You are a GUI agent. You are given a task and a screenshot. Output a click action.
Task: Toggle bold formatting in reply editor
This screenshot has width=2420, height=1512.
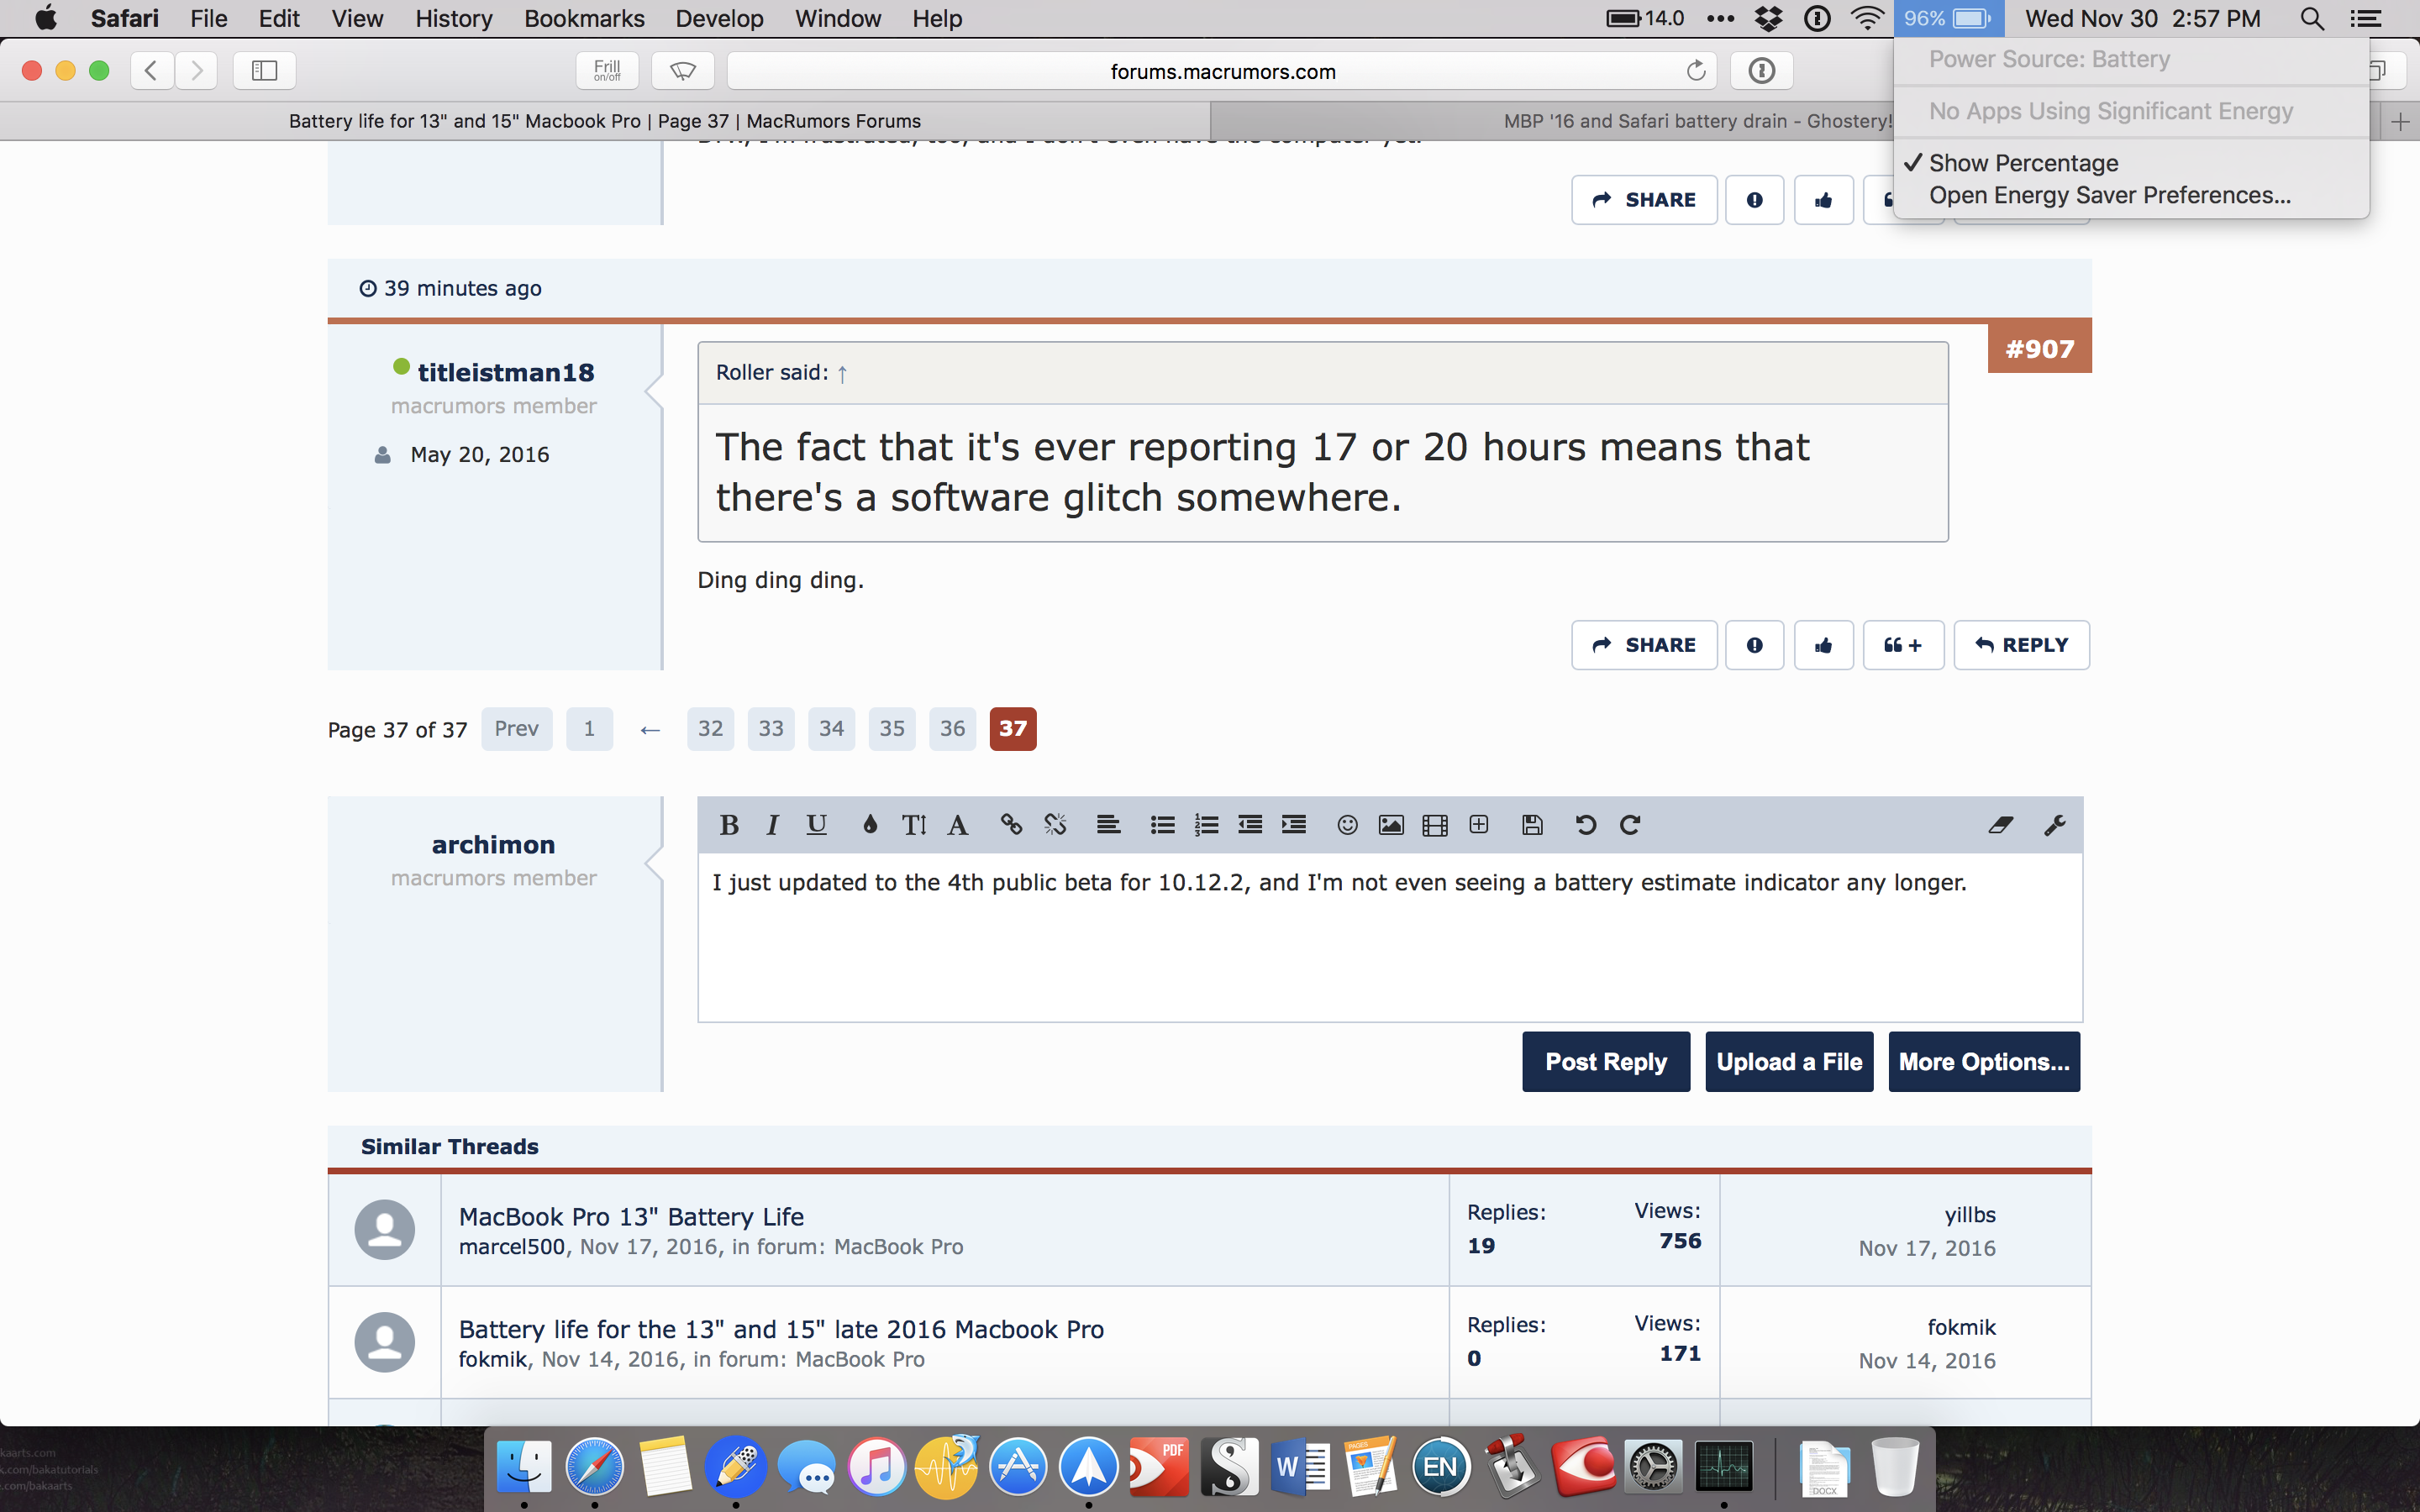click(x=729, y=825)
